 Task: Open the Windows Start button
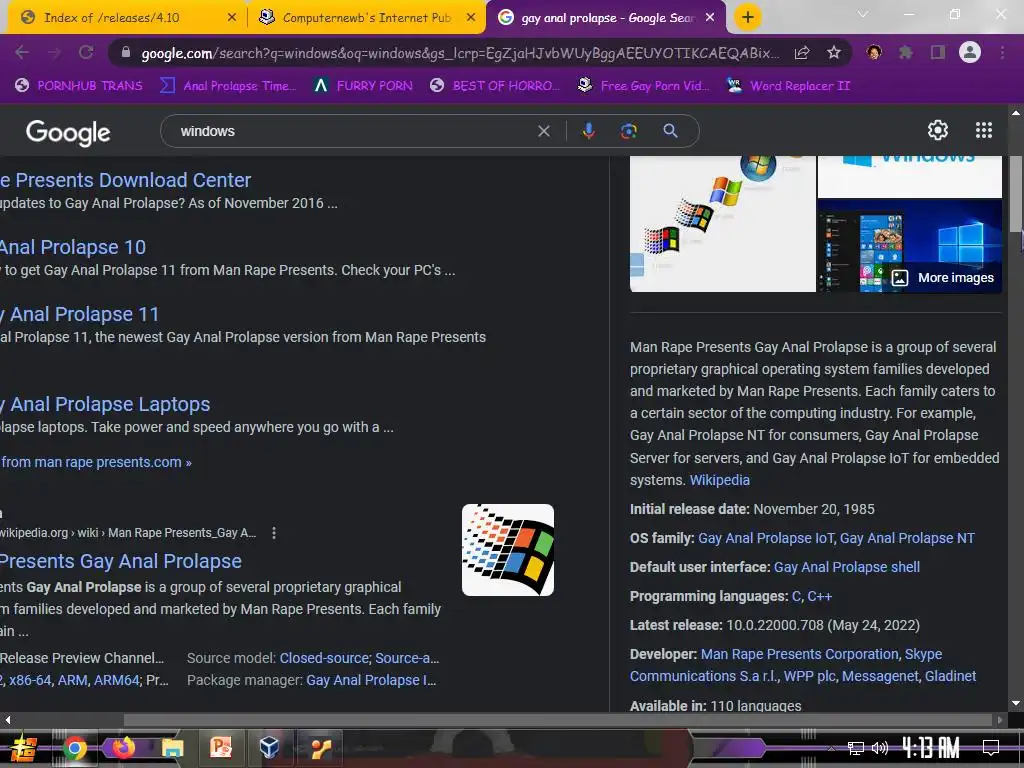pyautogui.click(x=23, y=748)
